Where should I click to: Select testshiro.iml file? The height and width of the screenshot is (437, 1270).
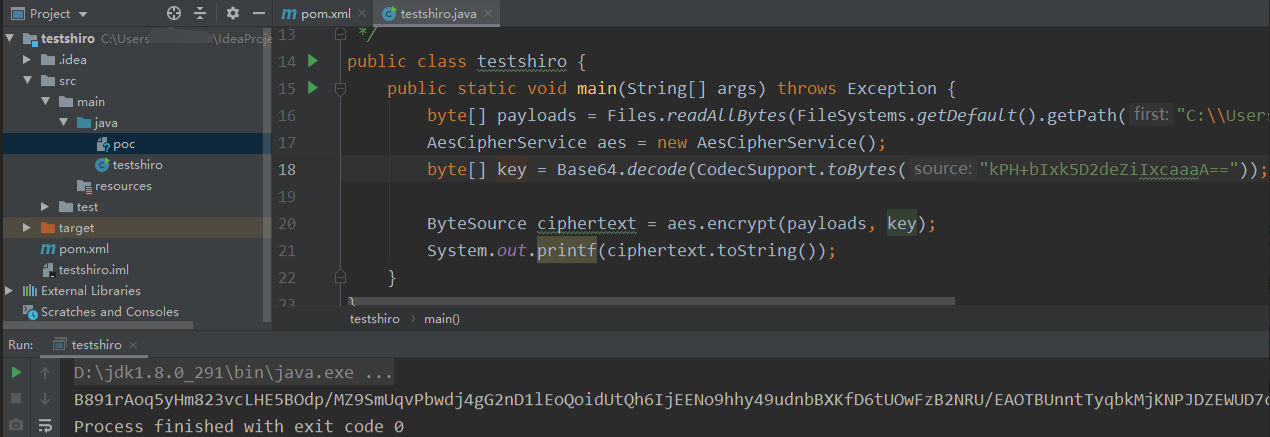(94, 270)
